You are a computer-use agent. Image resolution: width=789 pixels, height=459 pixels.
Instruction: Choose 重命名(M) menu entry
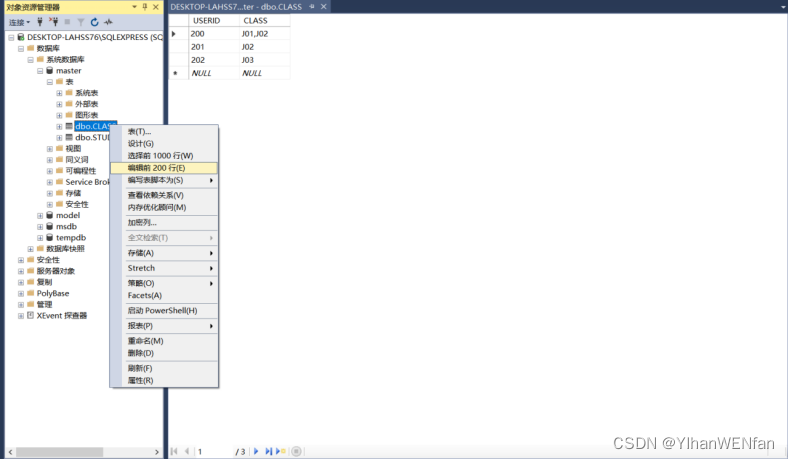(x=164, y=341)
